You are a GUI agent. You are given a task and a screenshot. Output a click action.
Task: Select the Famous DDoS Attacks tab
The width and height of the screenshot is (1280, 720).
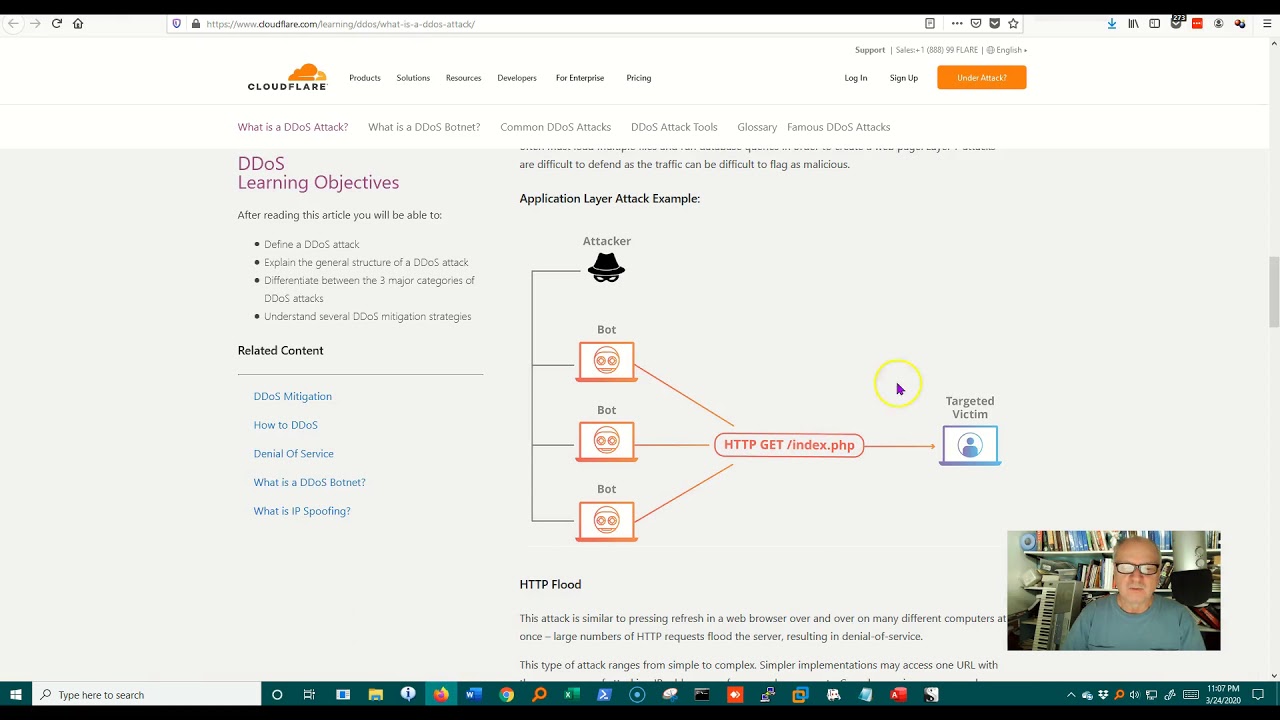pos(838,127)
